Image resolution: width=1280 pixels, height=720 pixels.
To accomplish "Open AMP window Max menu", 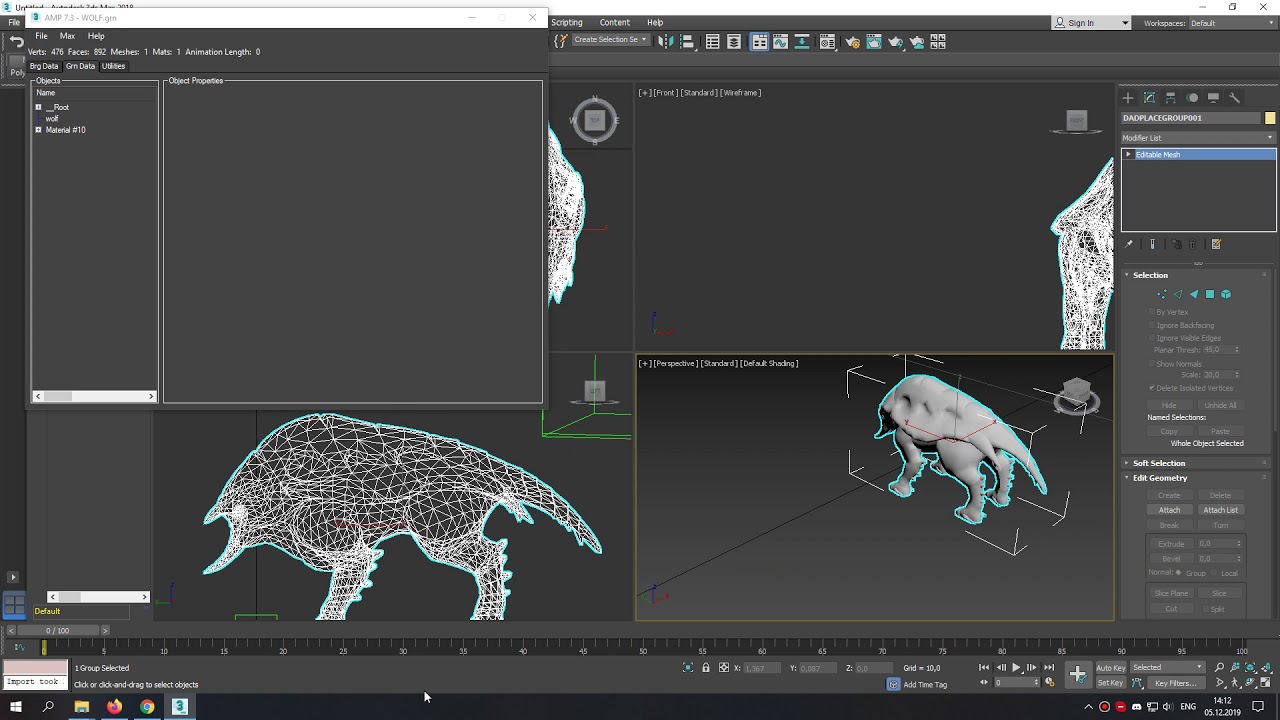I will pyautogui.click(x=67, y=36).
